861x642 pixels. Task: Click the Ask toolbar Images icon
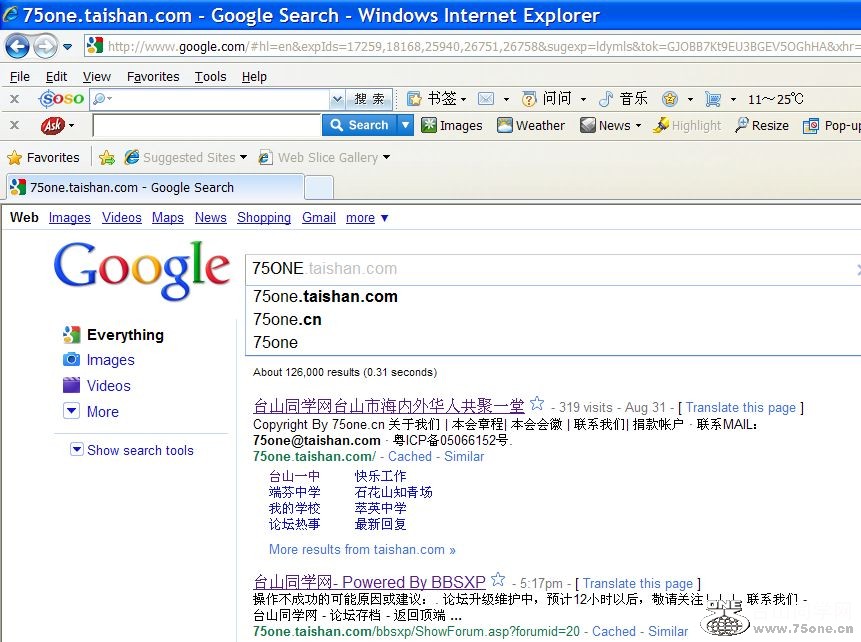(x=429, y=126)
